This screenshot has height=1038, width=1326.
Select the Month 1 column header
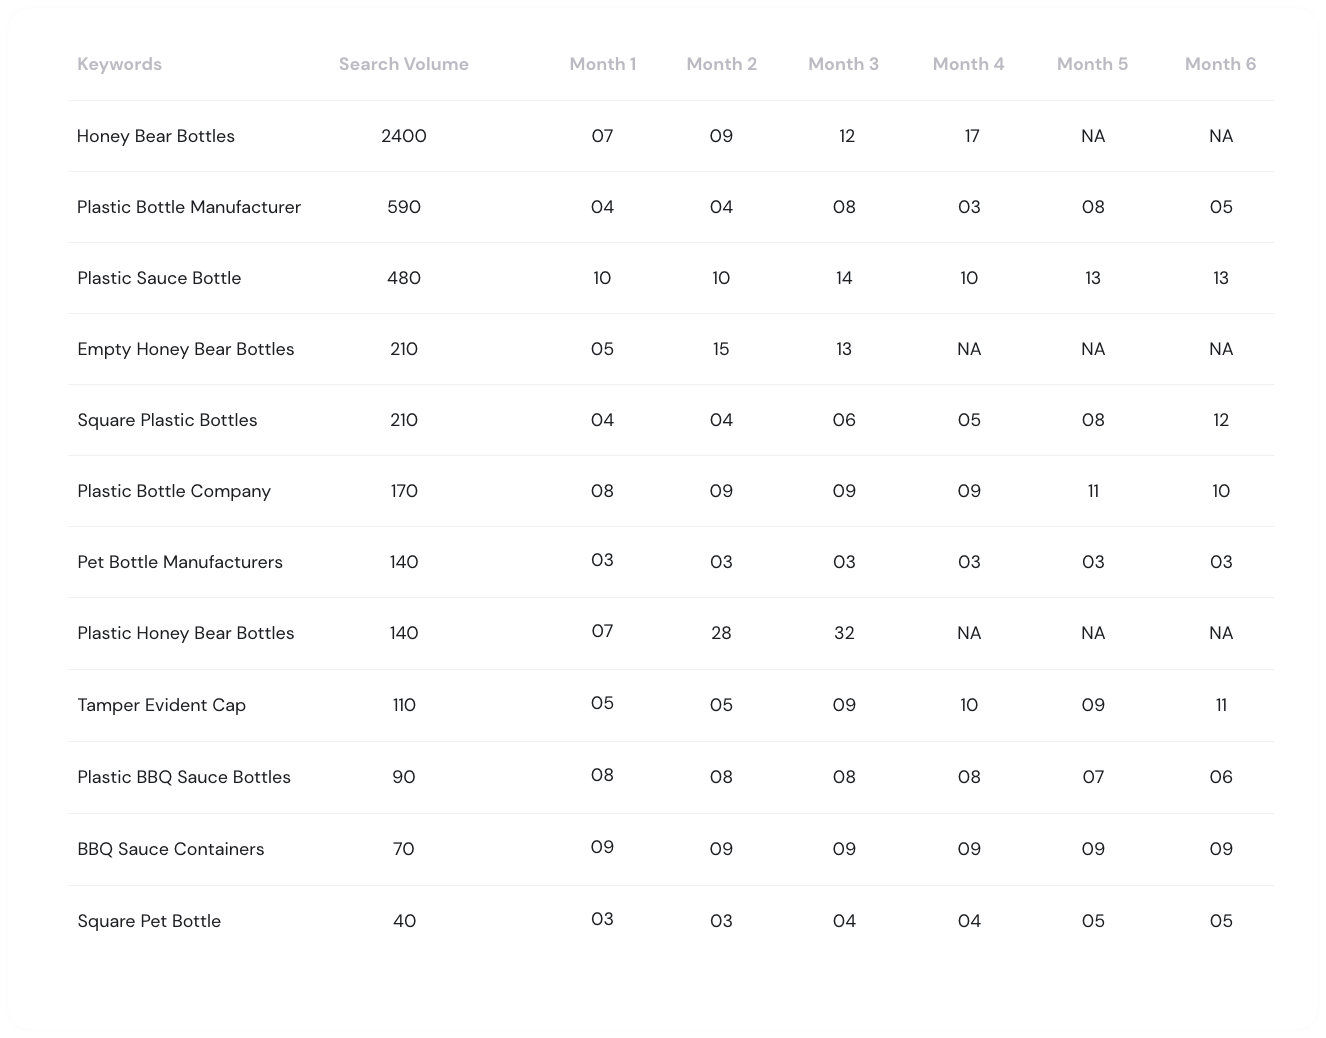click(x=602, y=64)
